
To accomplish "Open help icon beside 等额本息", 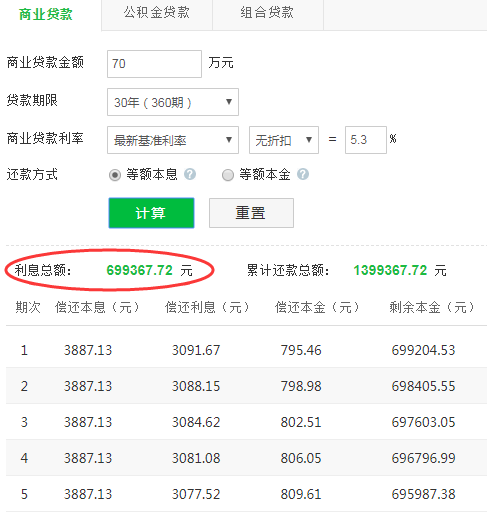I will click(190, 174).
